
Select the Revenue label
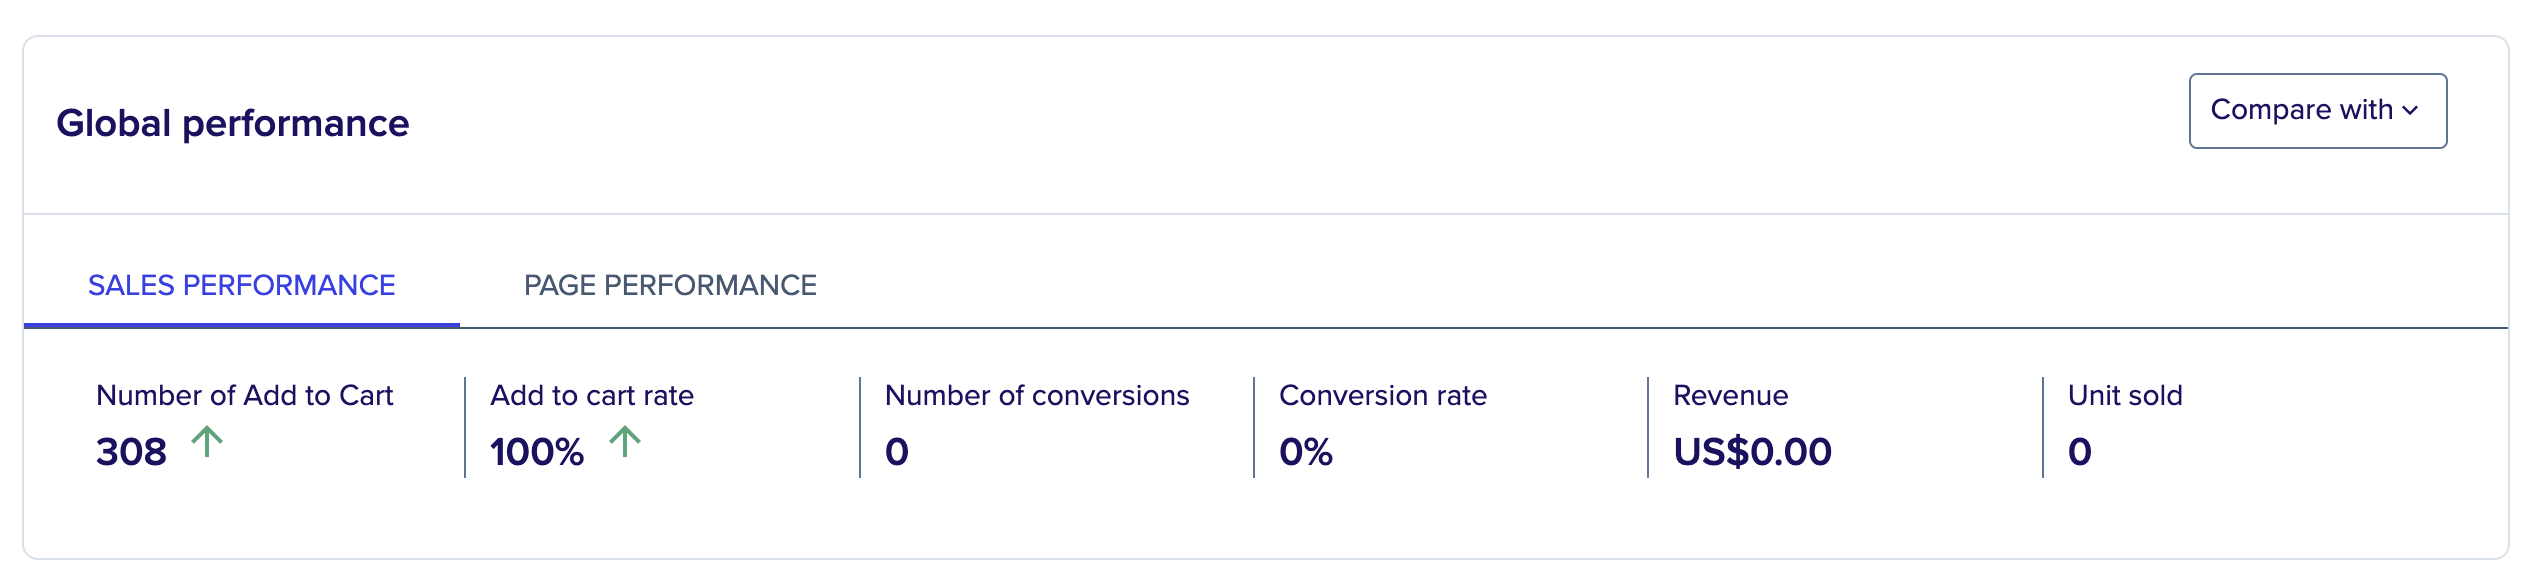click(1731, 396)
